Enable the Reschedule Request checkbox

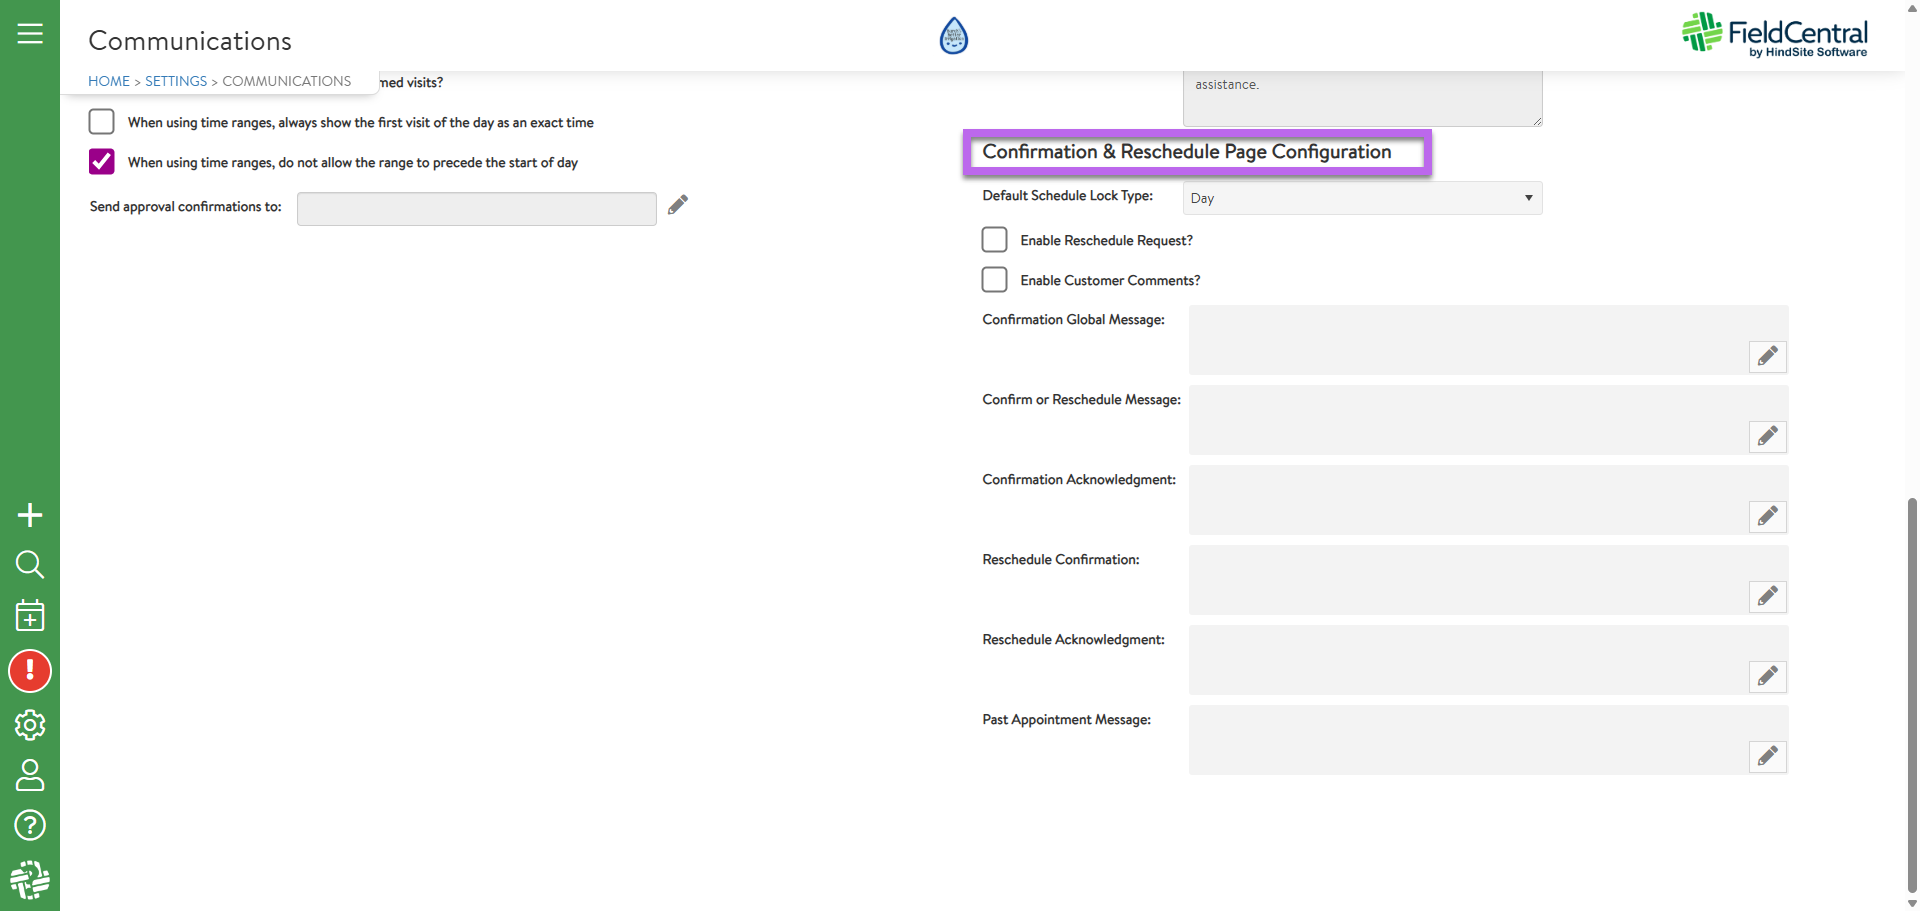click(994, 240)
